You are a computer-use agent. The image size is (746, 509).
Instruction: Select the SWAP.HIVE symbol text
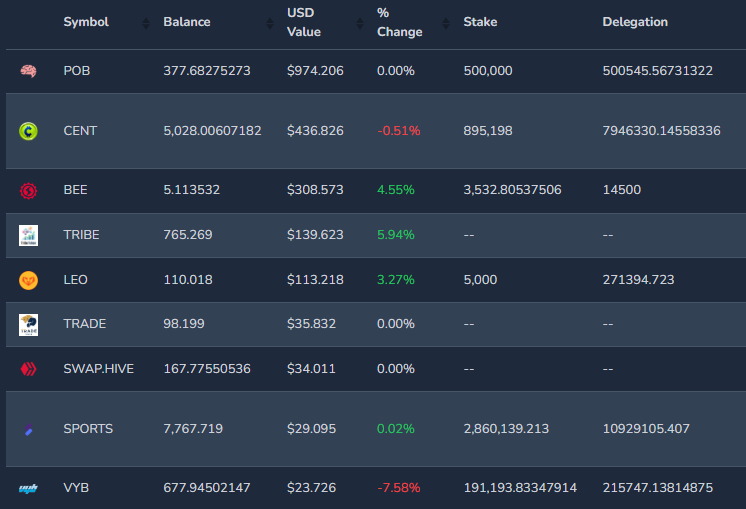pyautogui.click(x=98, y=369)
